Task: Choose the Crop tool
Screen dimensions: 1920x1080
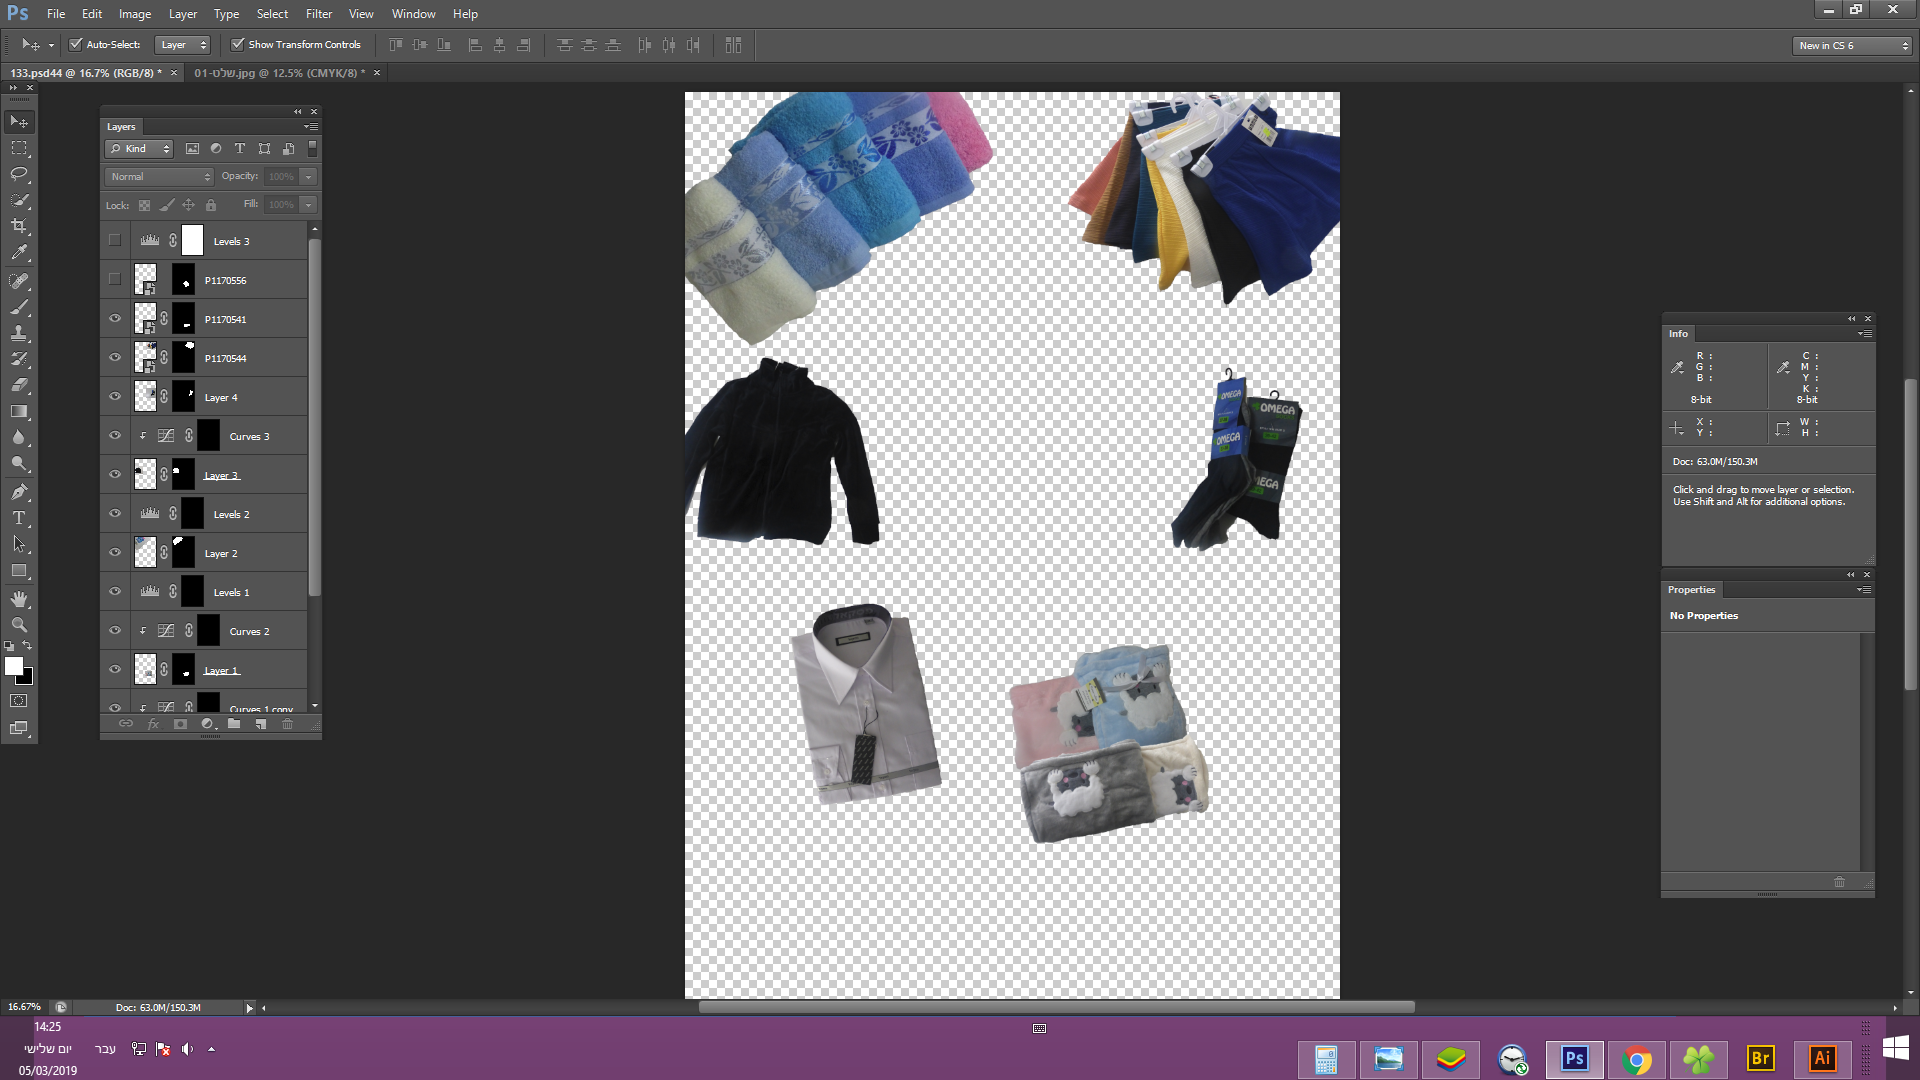Action: 19,226
